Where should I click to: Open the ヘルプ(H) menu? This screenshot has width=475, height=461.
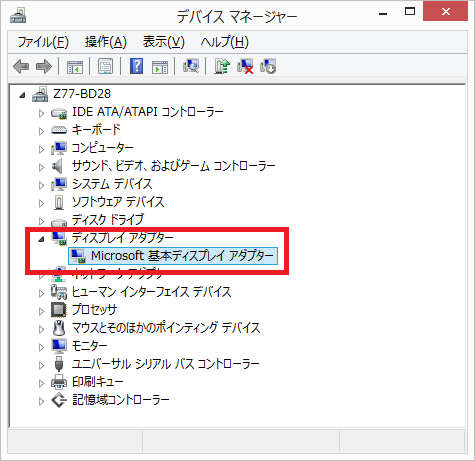click(225, 42)
